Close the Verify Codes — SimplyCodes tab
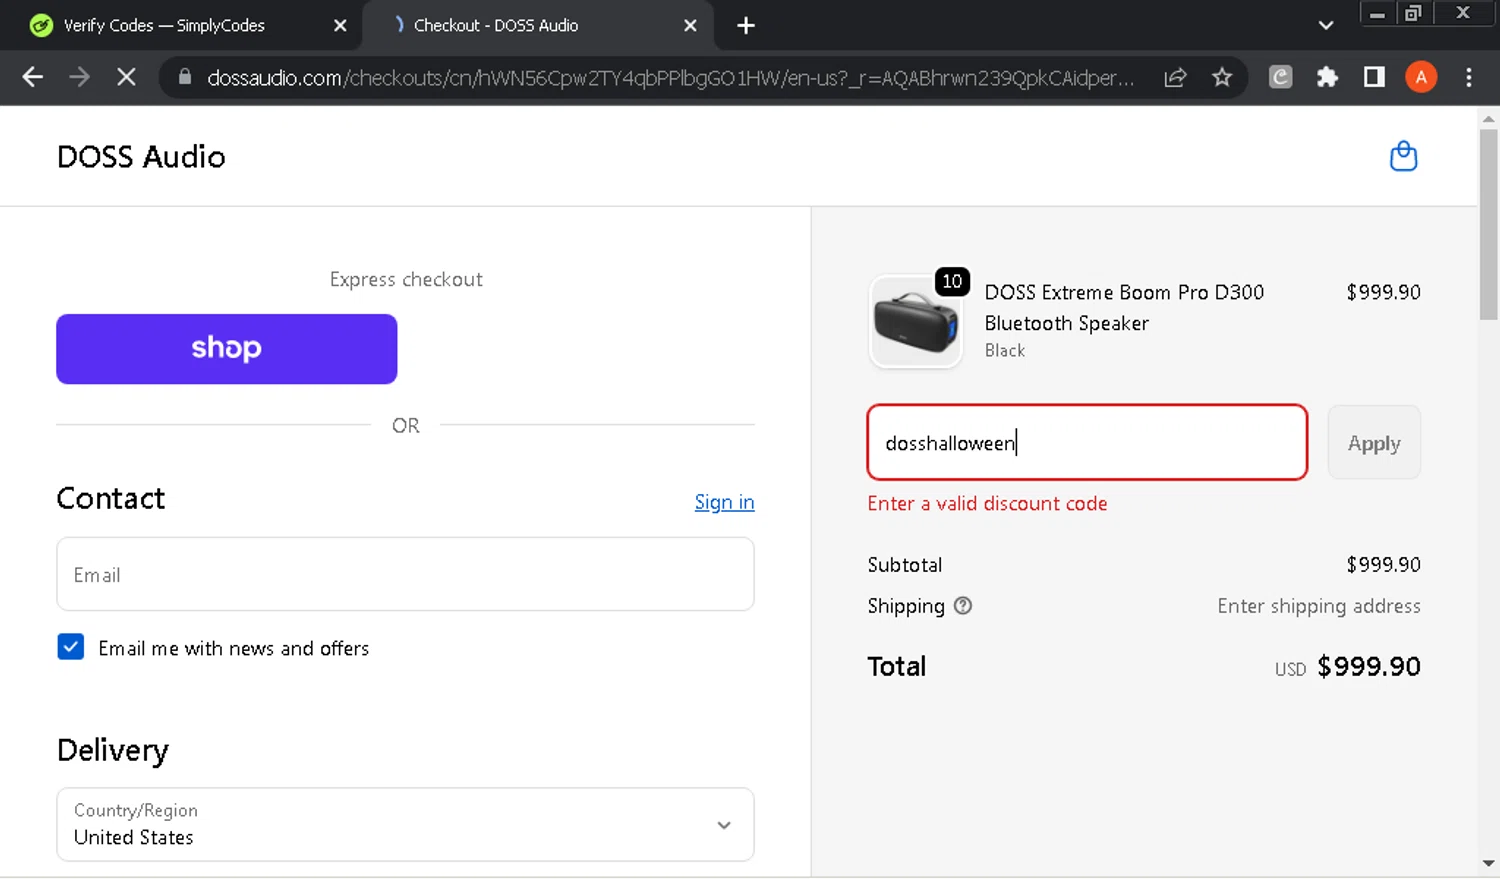The width and height of the screenshot is (1500, 879). pyautogui.click(x=340, y=25)
